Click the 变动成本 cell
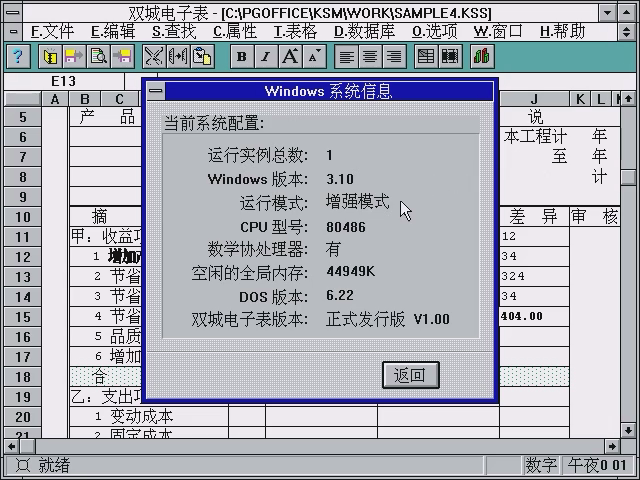The image size is (640, 480). point(149,416)
